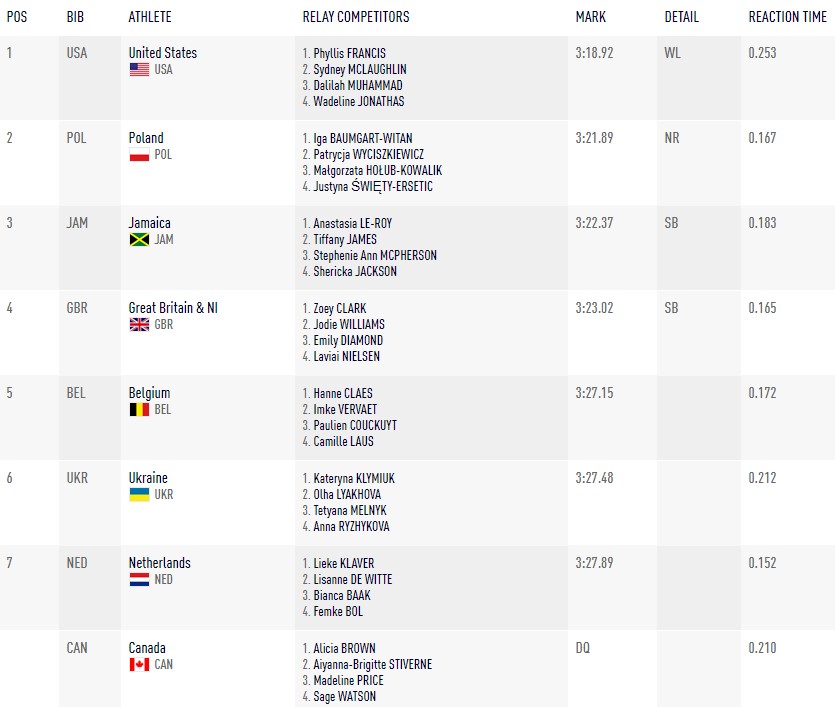
Task: Select Sage WATSON in Canada relay
Action: tap(345, 696)
